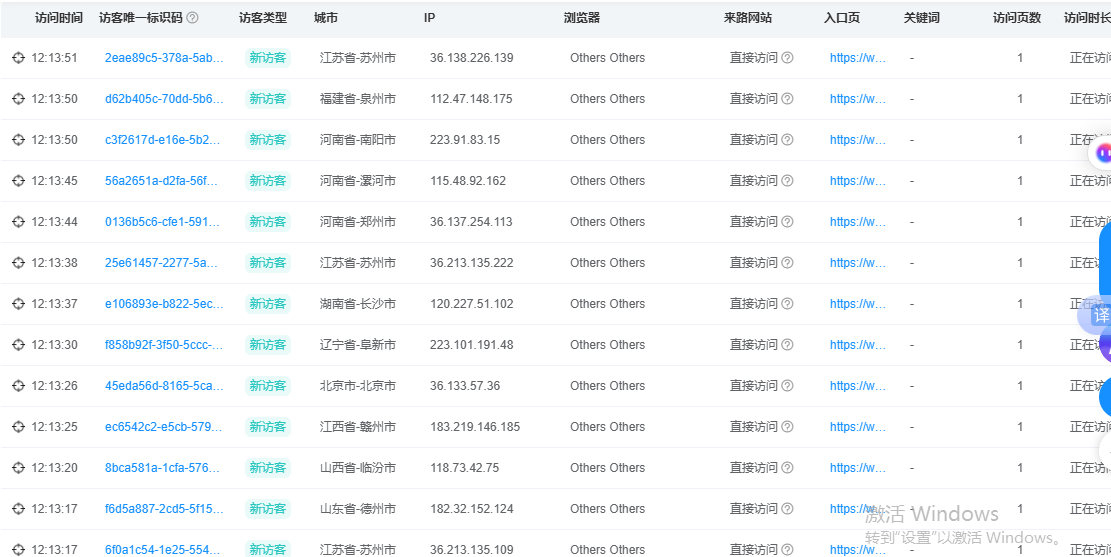Expand the 12:13:26 visit row
This screenshot has height=557, width=1111.
18,386
